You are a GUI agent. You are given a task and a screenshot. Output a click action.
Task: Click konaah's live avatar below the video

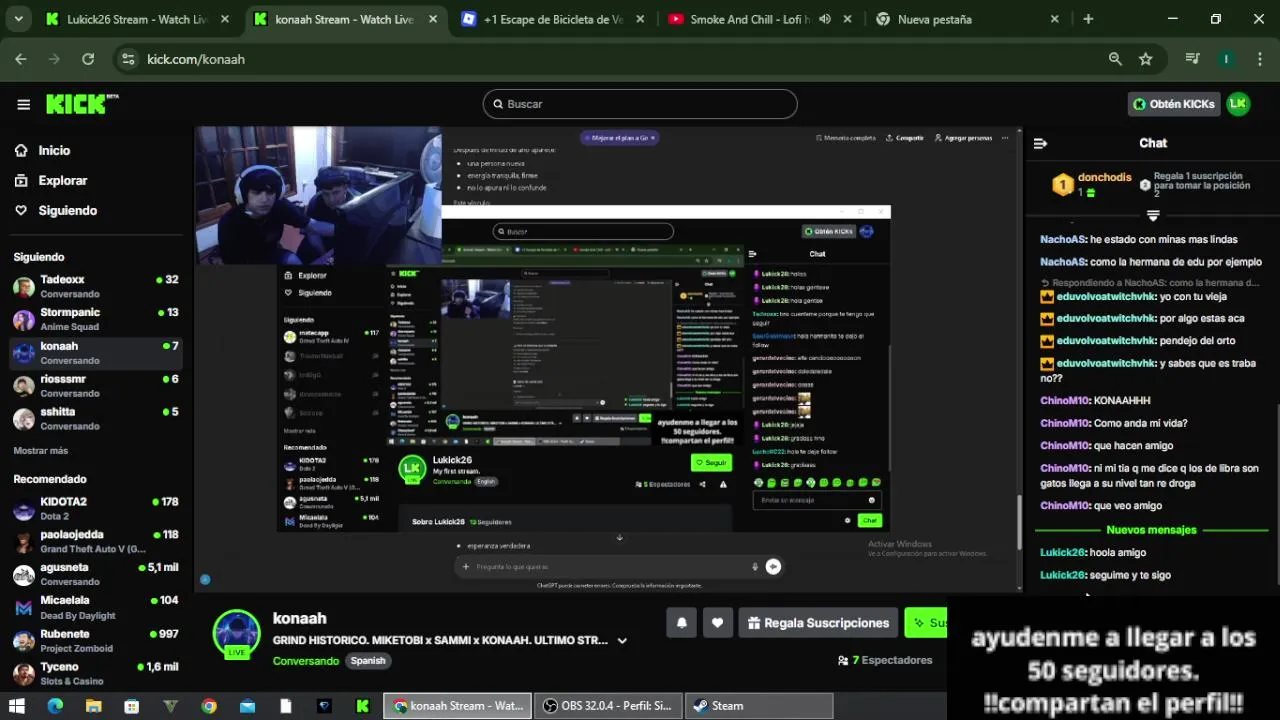point(236,634)
